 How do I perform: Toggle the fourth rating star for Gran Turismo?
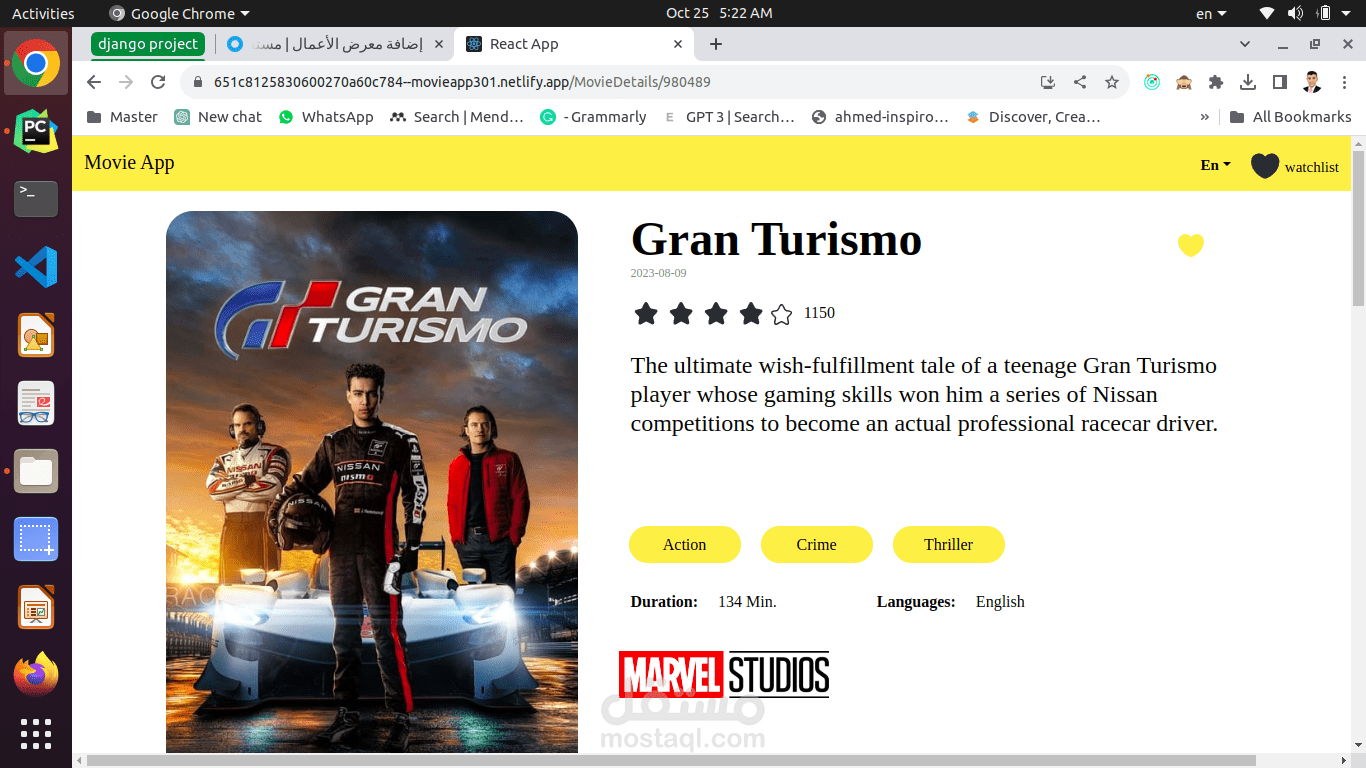[x=751, y=313]
